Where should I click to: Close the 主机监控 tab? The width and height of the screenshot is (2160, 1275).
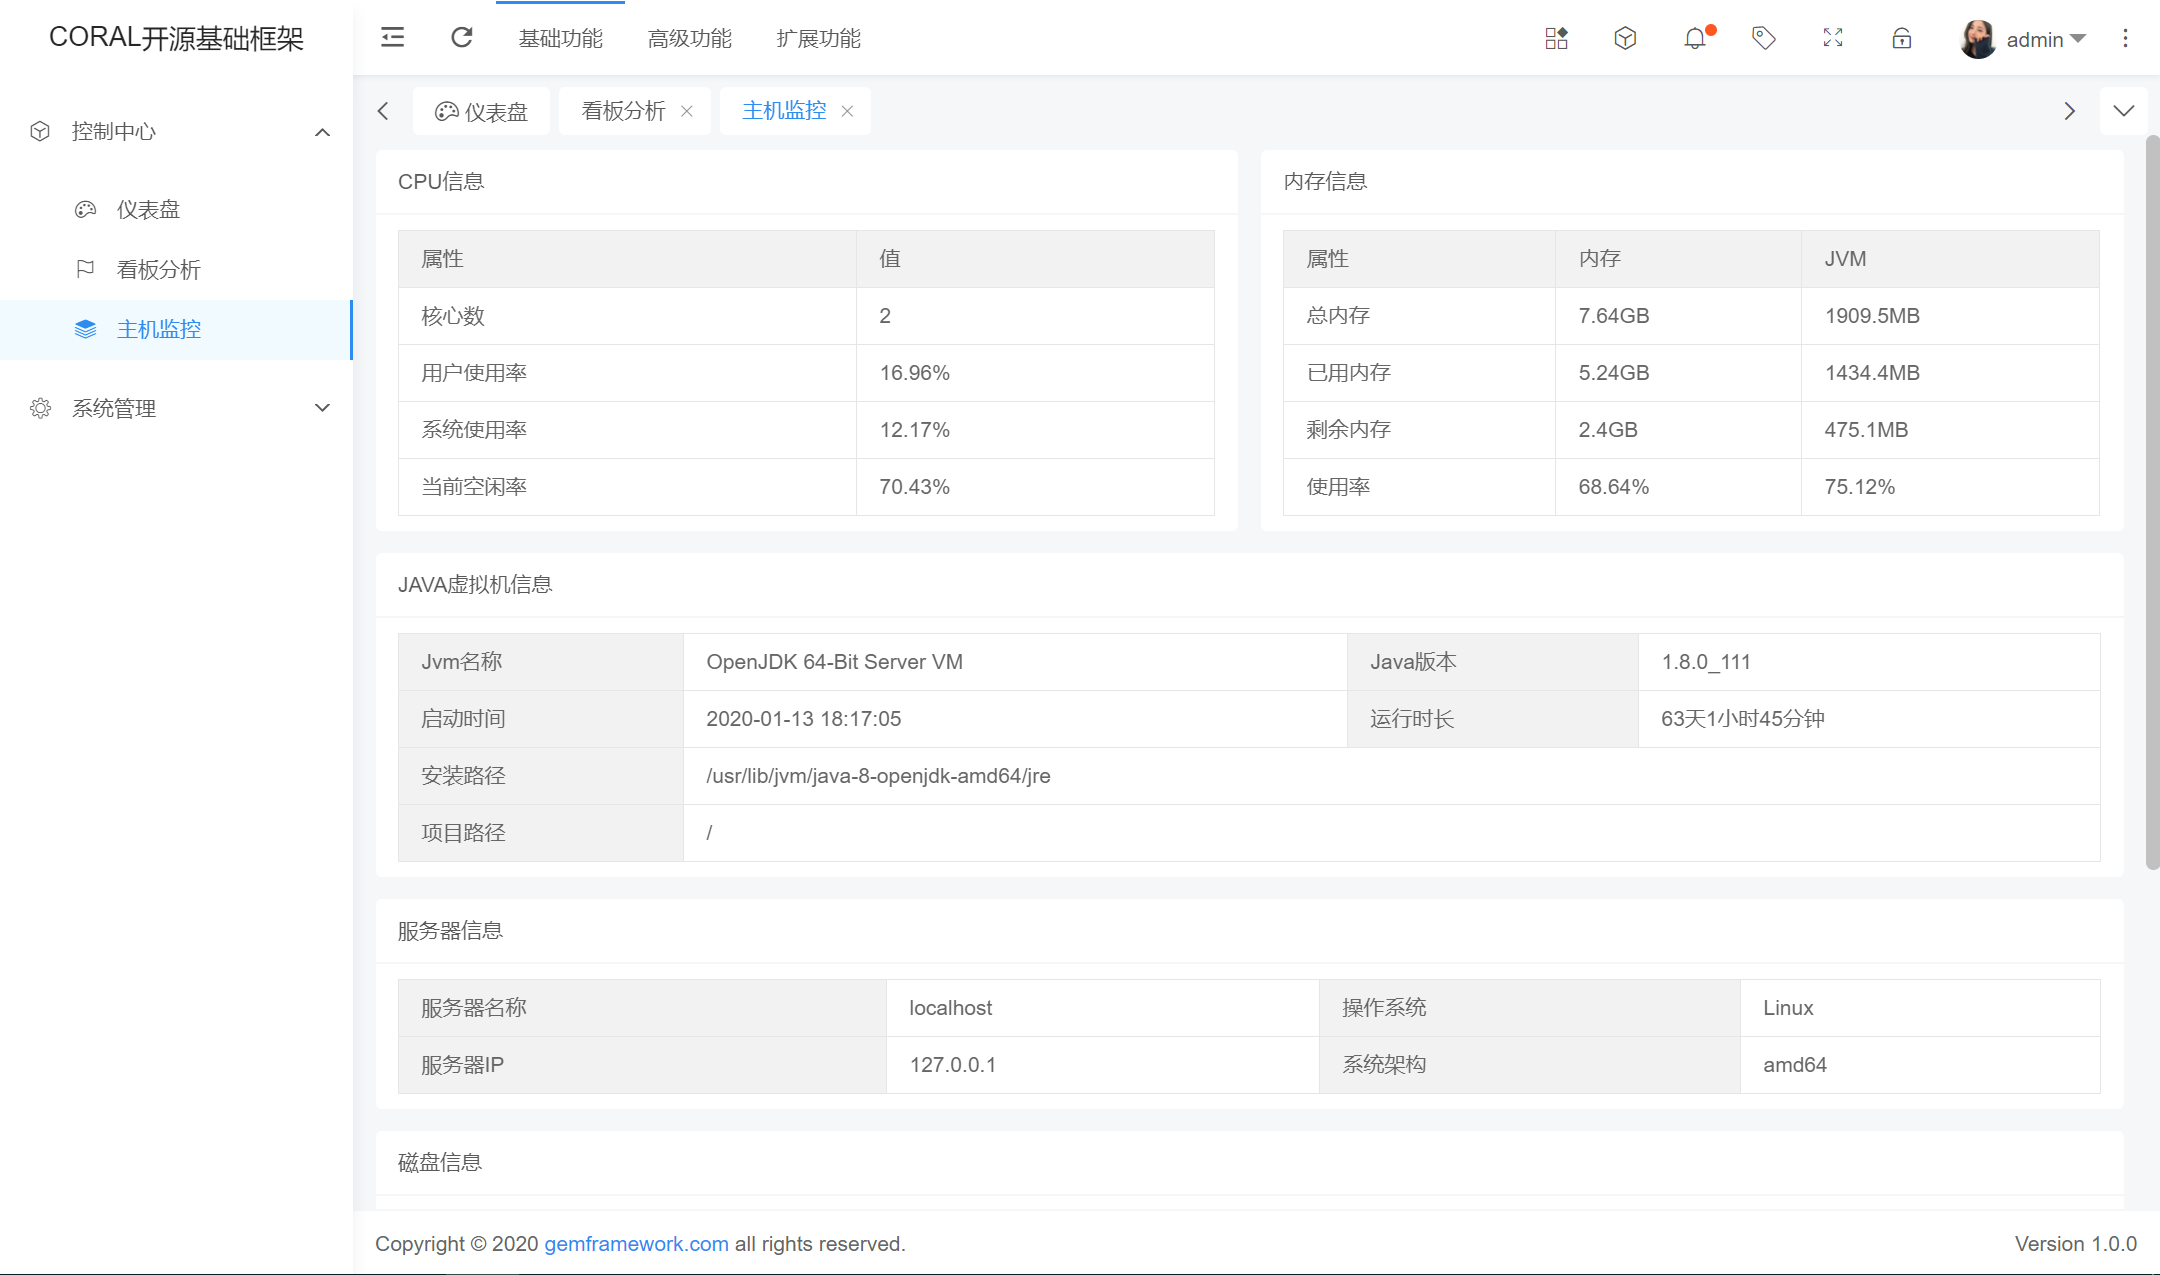pos(848,111)
